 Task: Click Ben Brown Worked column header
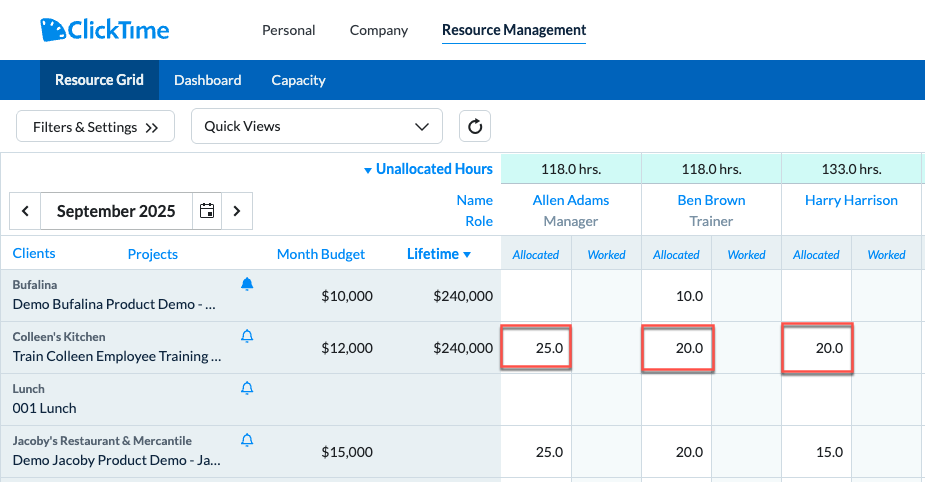[746, 255]
